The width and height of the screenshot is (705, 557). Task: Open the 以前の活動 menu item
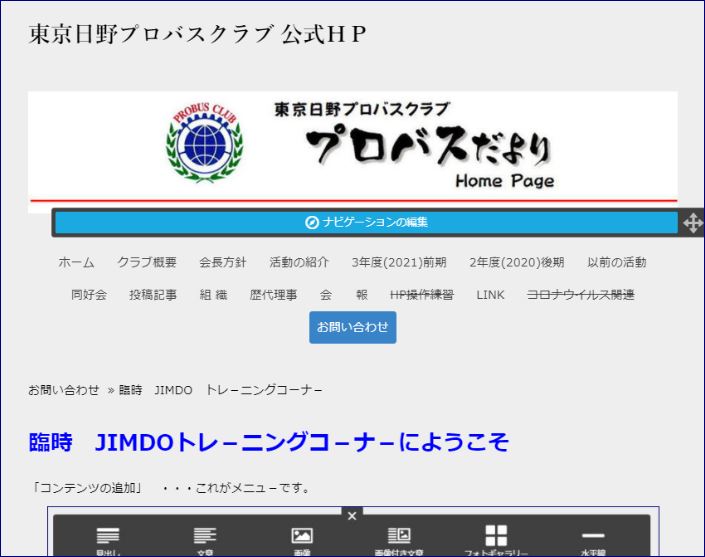pyautogui.click(x=617, y=262)
